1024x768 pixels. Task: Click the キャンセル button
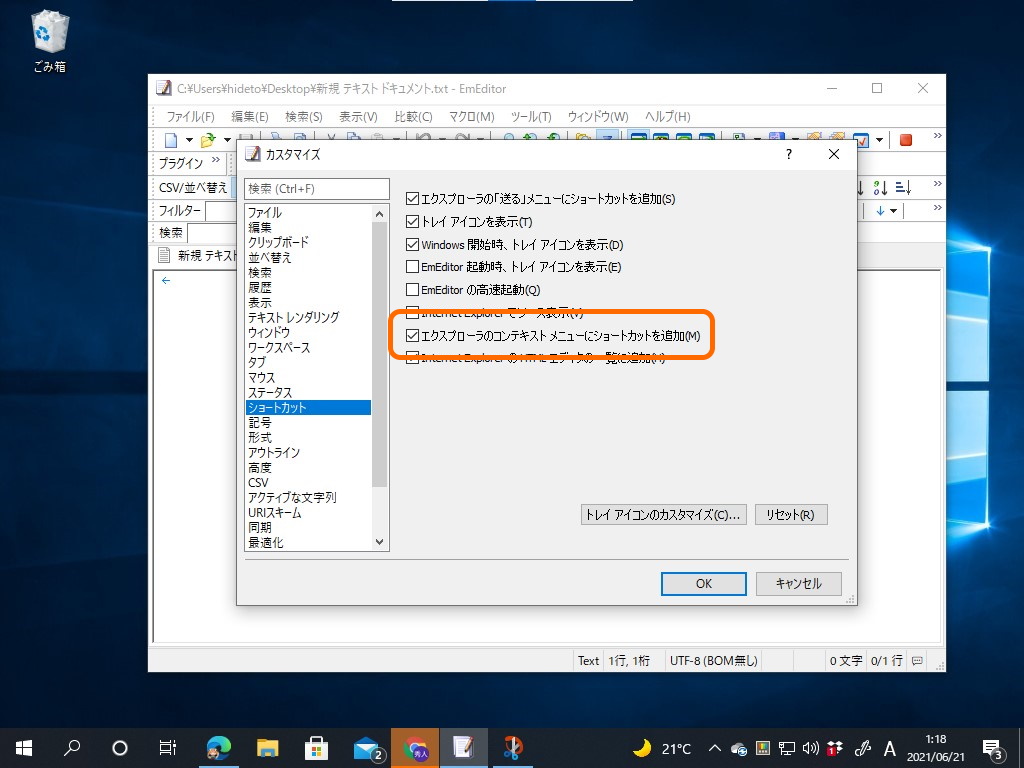799,583
